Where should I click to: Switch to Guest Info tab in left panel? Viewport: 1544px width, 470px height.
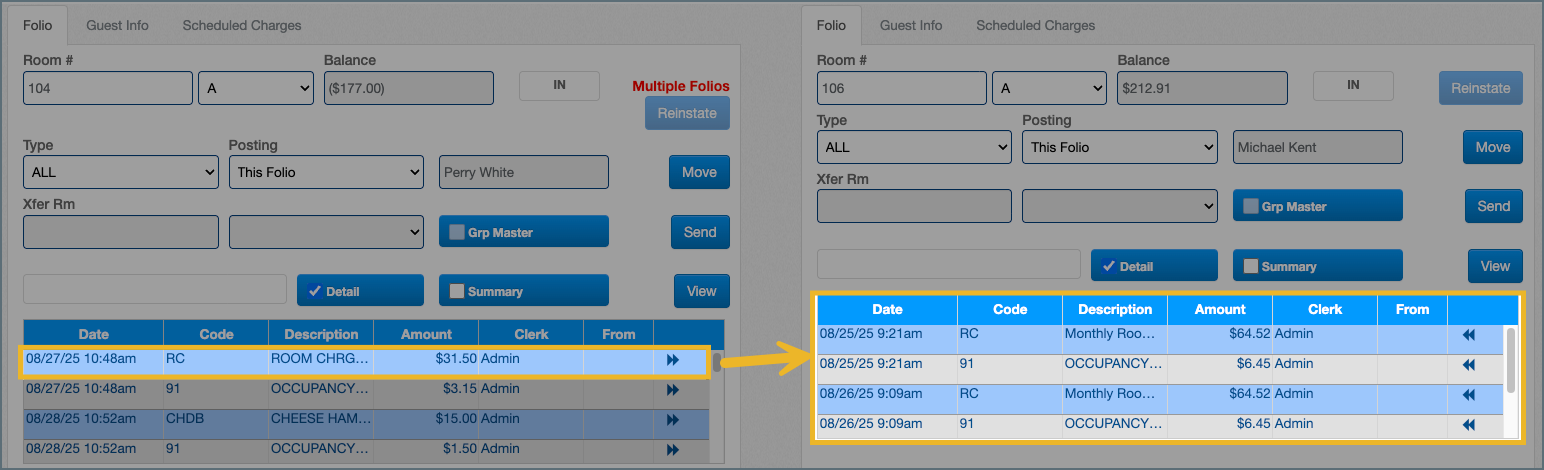point(117,25)
